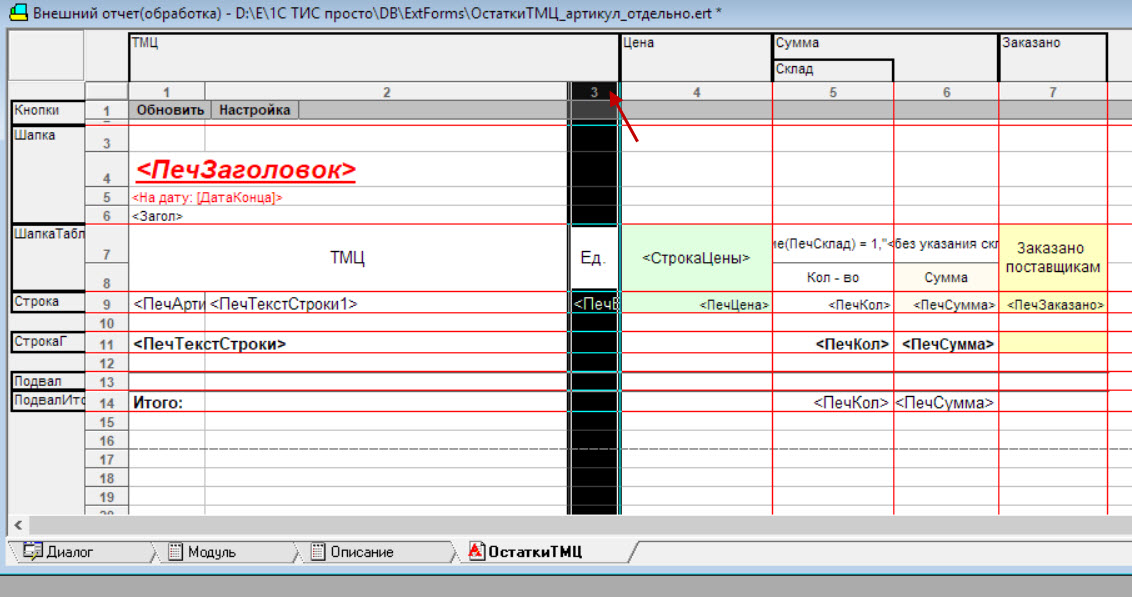The width and height of the screenshot is (1132, 597).
Task: Click the Заказано vertical section header
Action: (x=1053, y=57)
